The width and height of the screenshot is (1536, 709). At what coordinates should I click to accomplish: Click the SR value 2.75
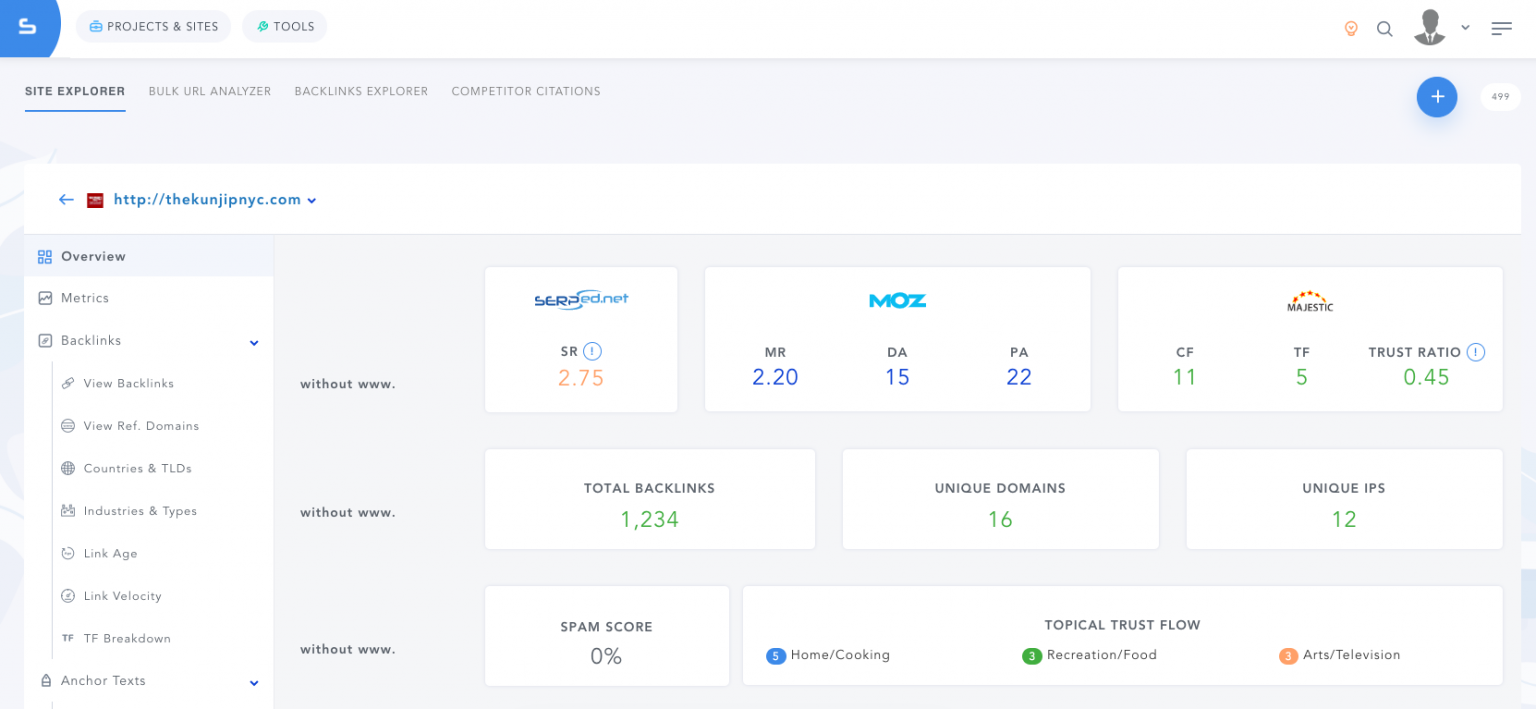[581, 378]
